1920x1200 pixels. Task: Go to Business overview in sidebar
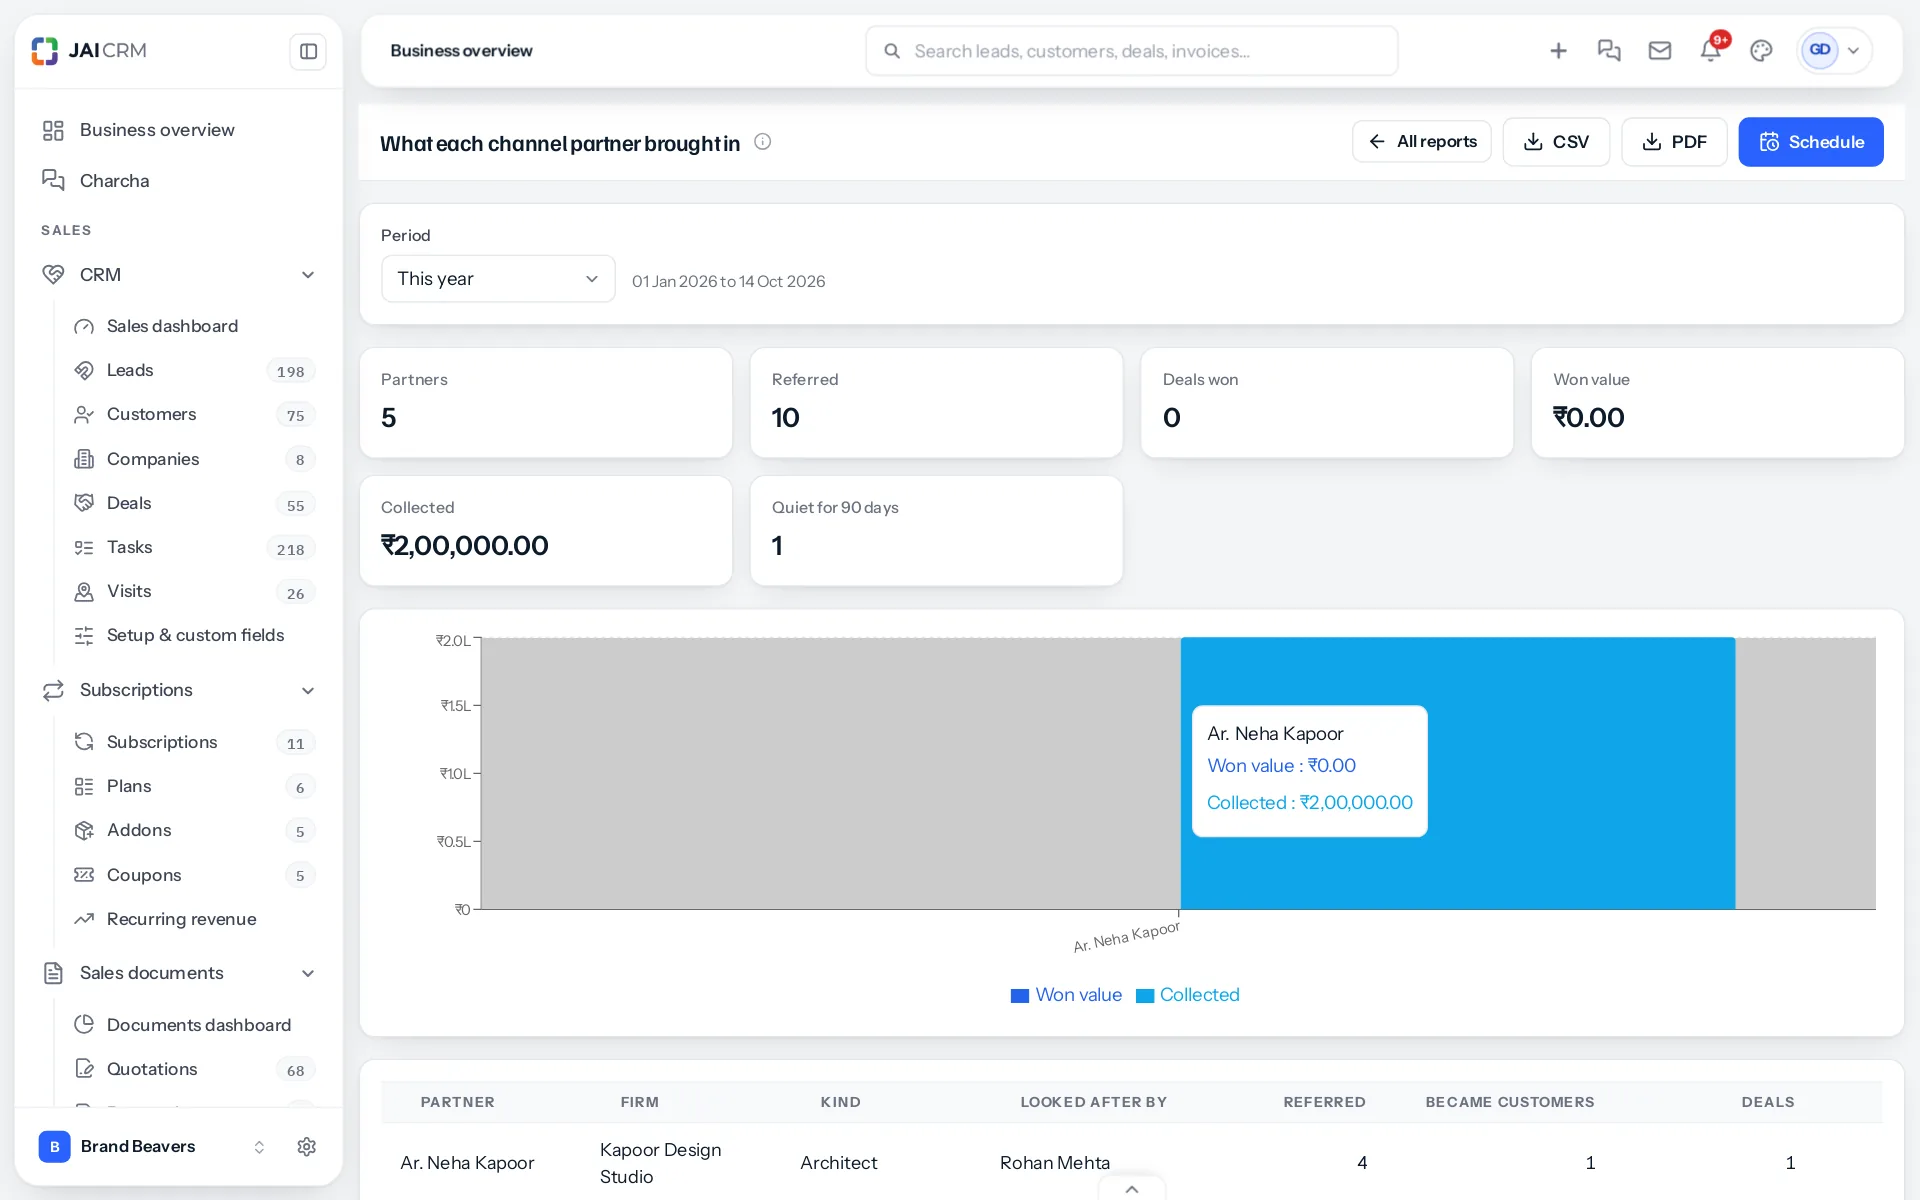[x=178, y=130]
